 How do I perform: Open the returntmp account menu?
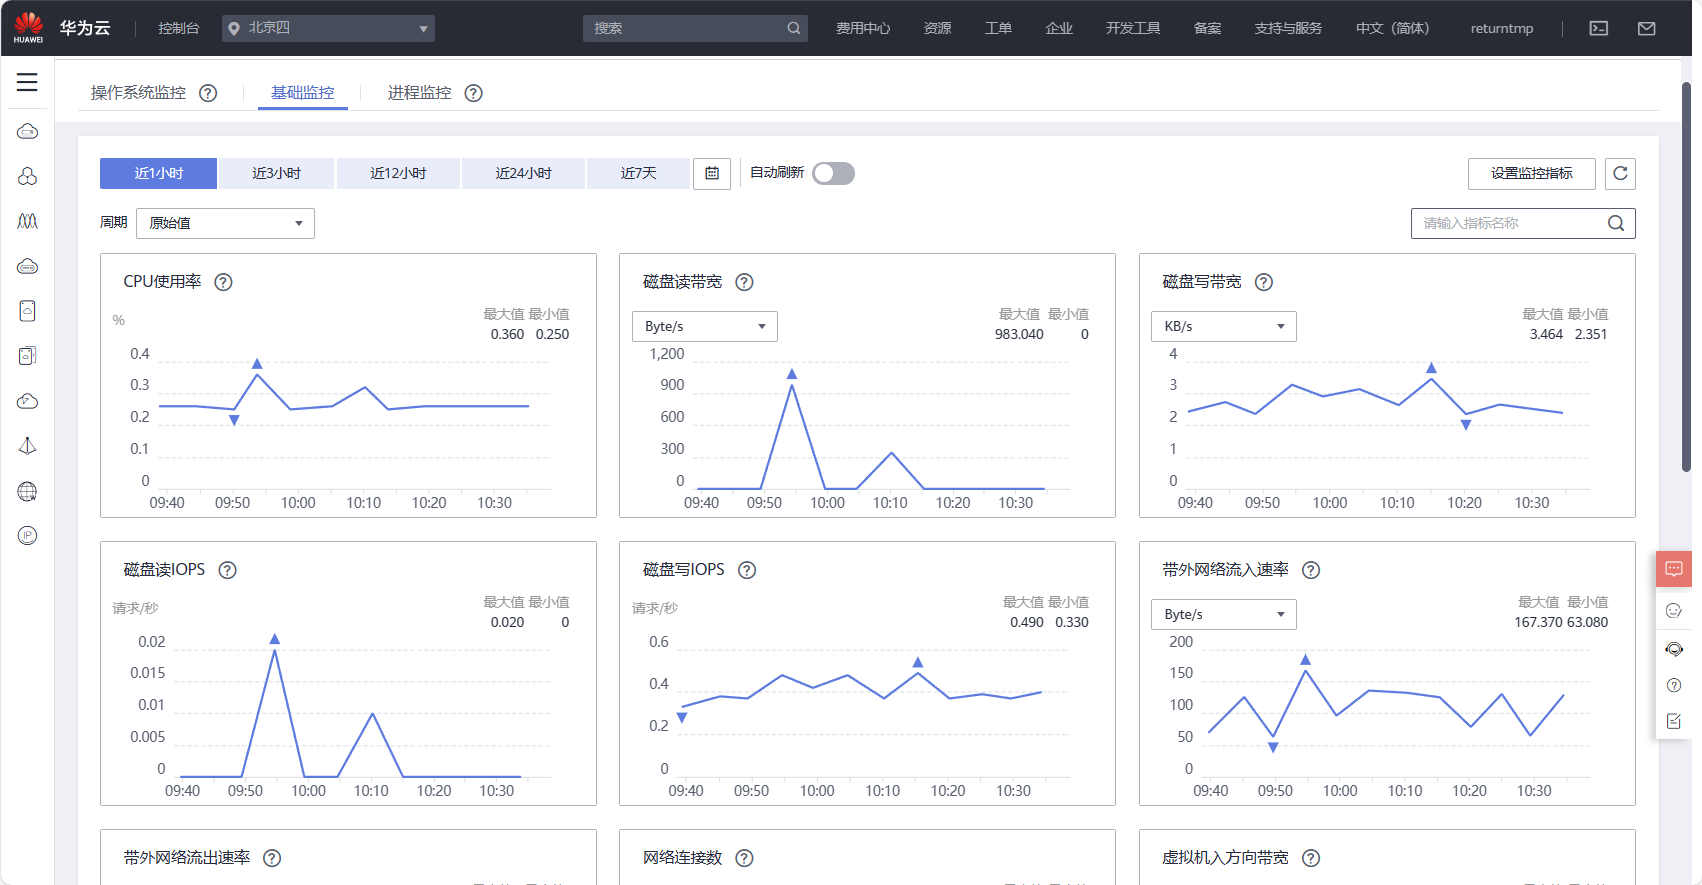click(1501, 28)
